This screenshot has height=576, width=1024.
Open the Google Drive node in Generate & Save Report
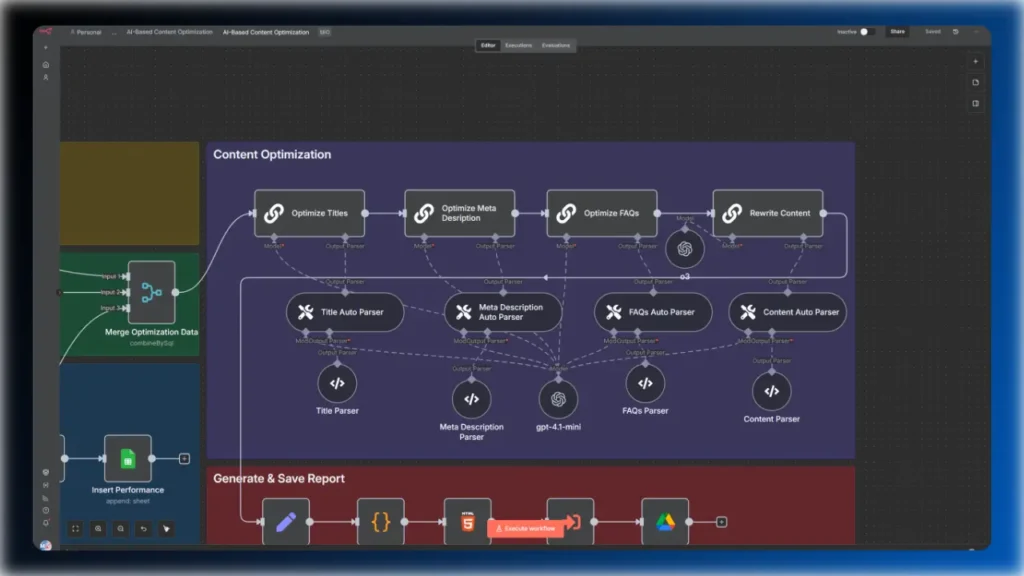click(x=665, y=521)
